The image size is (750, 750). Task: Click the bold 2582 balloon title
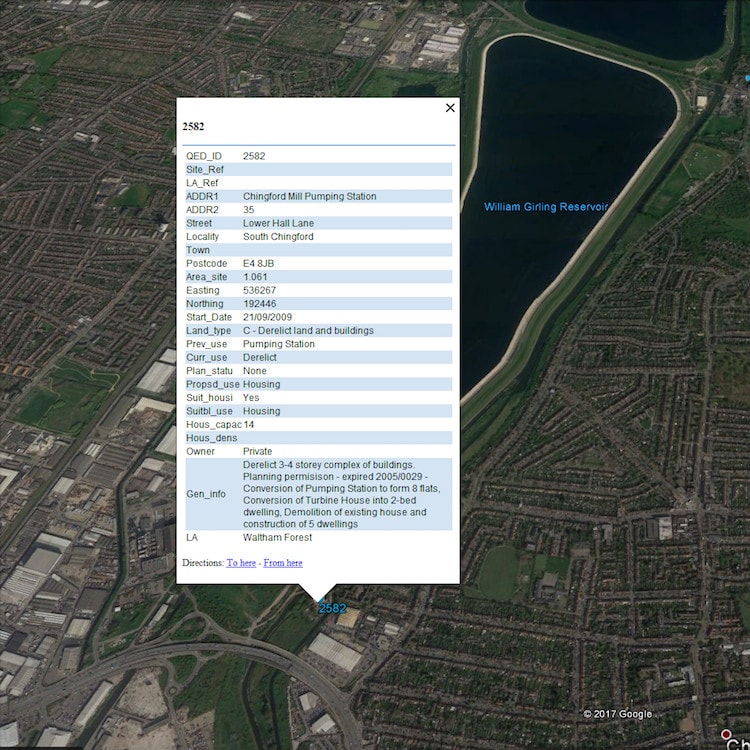click(x=193, y=127)
